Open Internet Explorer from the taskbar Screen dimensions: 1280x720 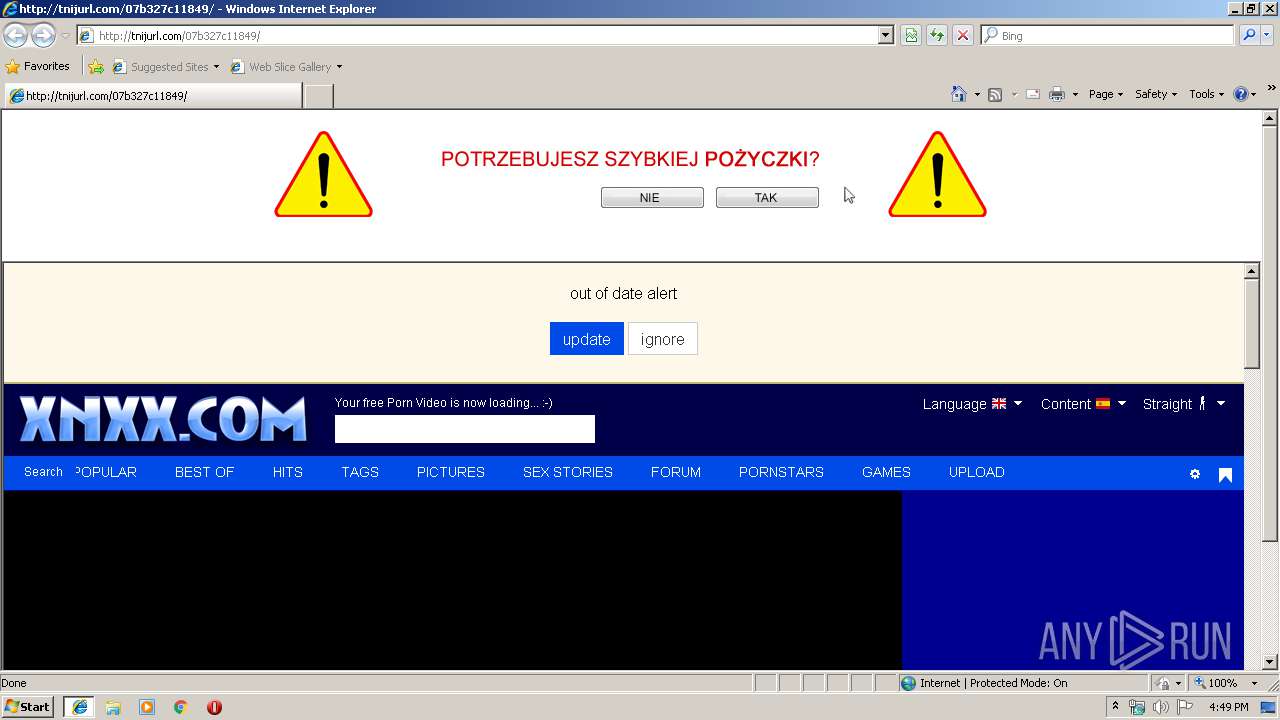pyautogui.click(x=79, y=707)
